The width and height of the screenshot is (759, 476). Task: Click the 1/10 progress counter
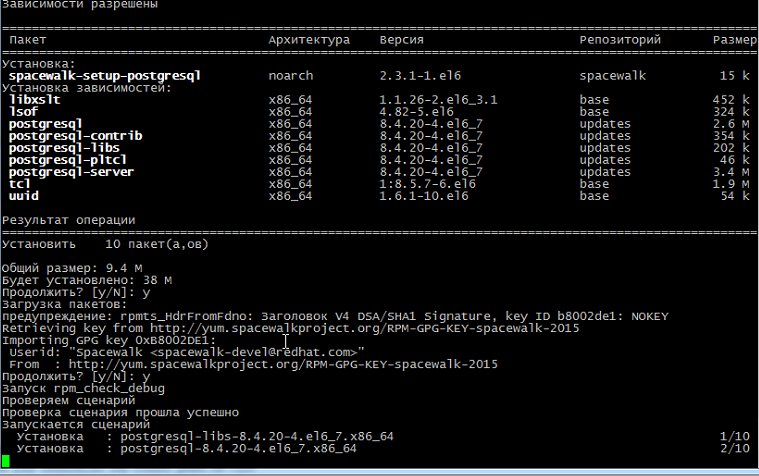(x=735, y=437)
